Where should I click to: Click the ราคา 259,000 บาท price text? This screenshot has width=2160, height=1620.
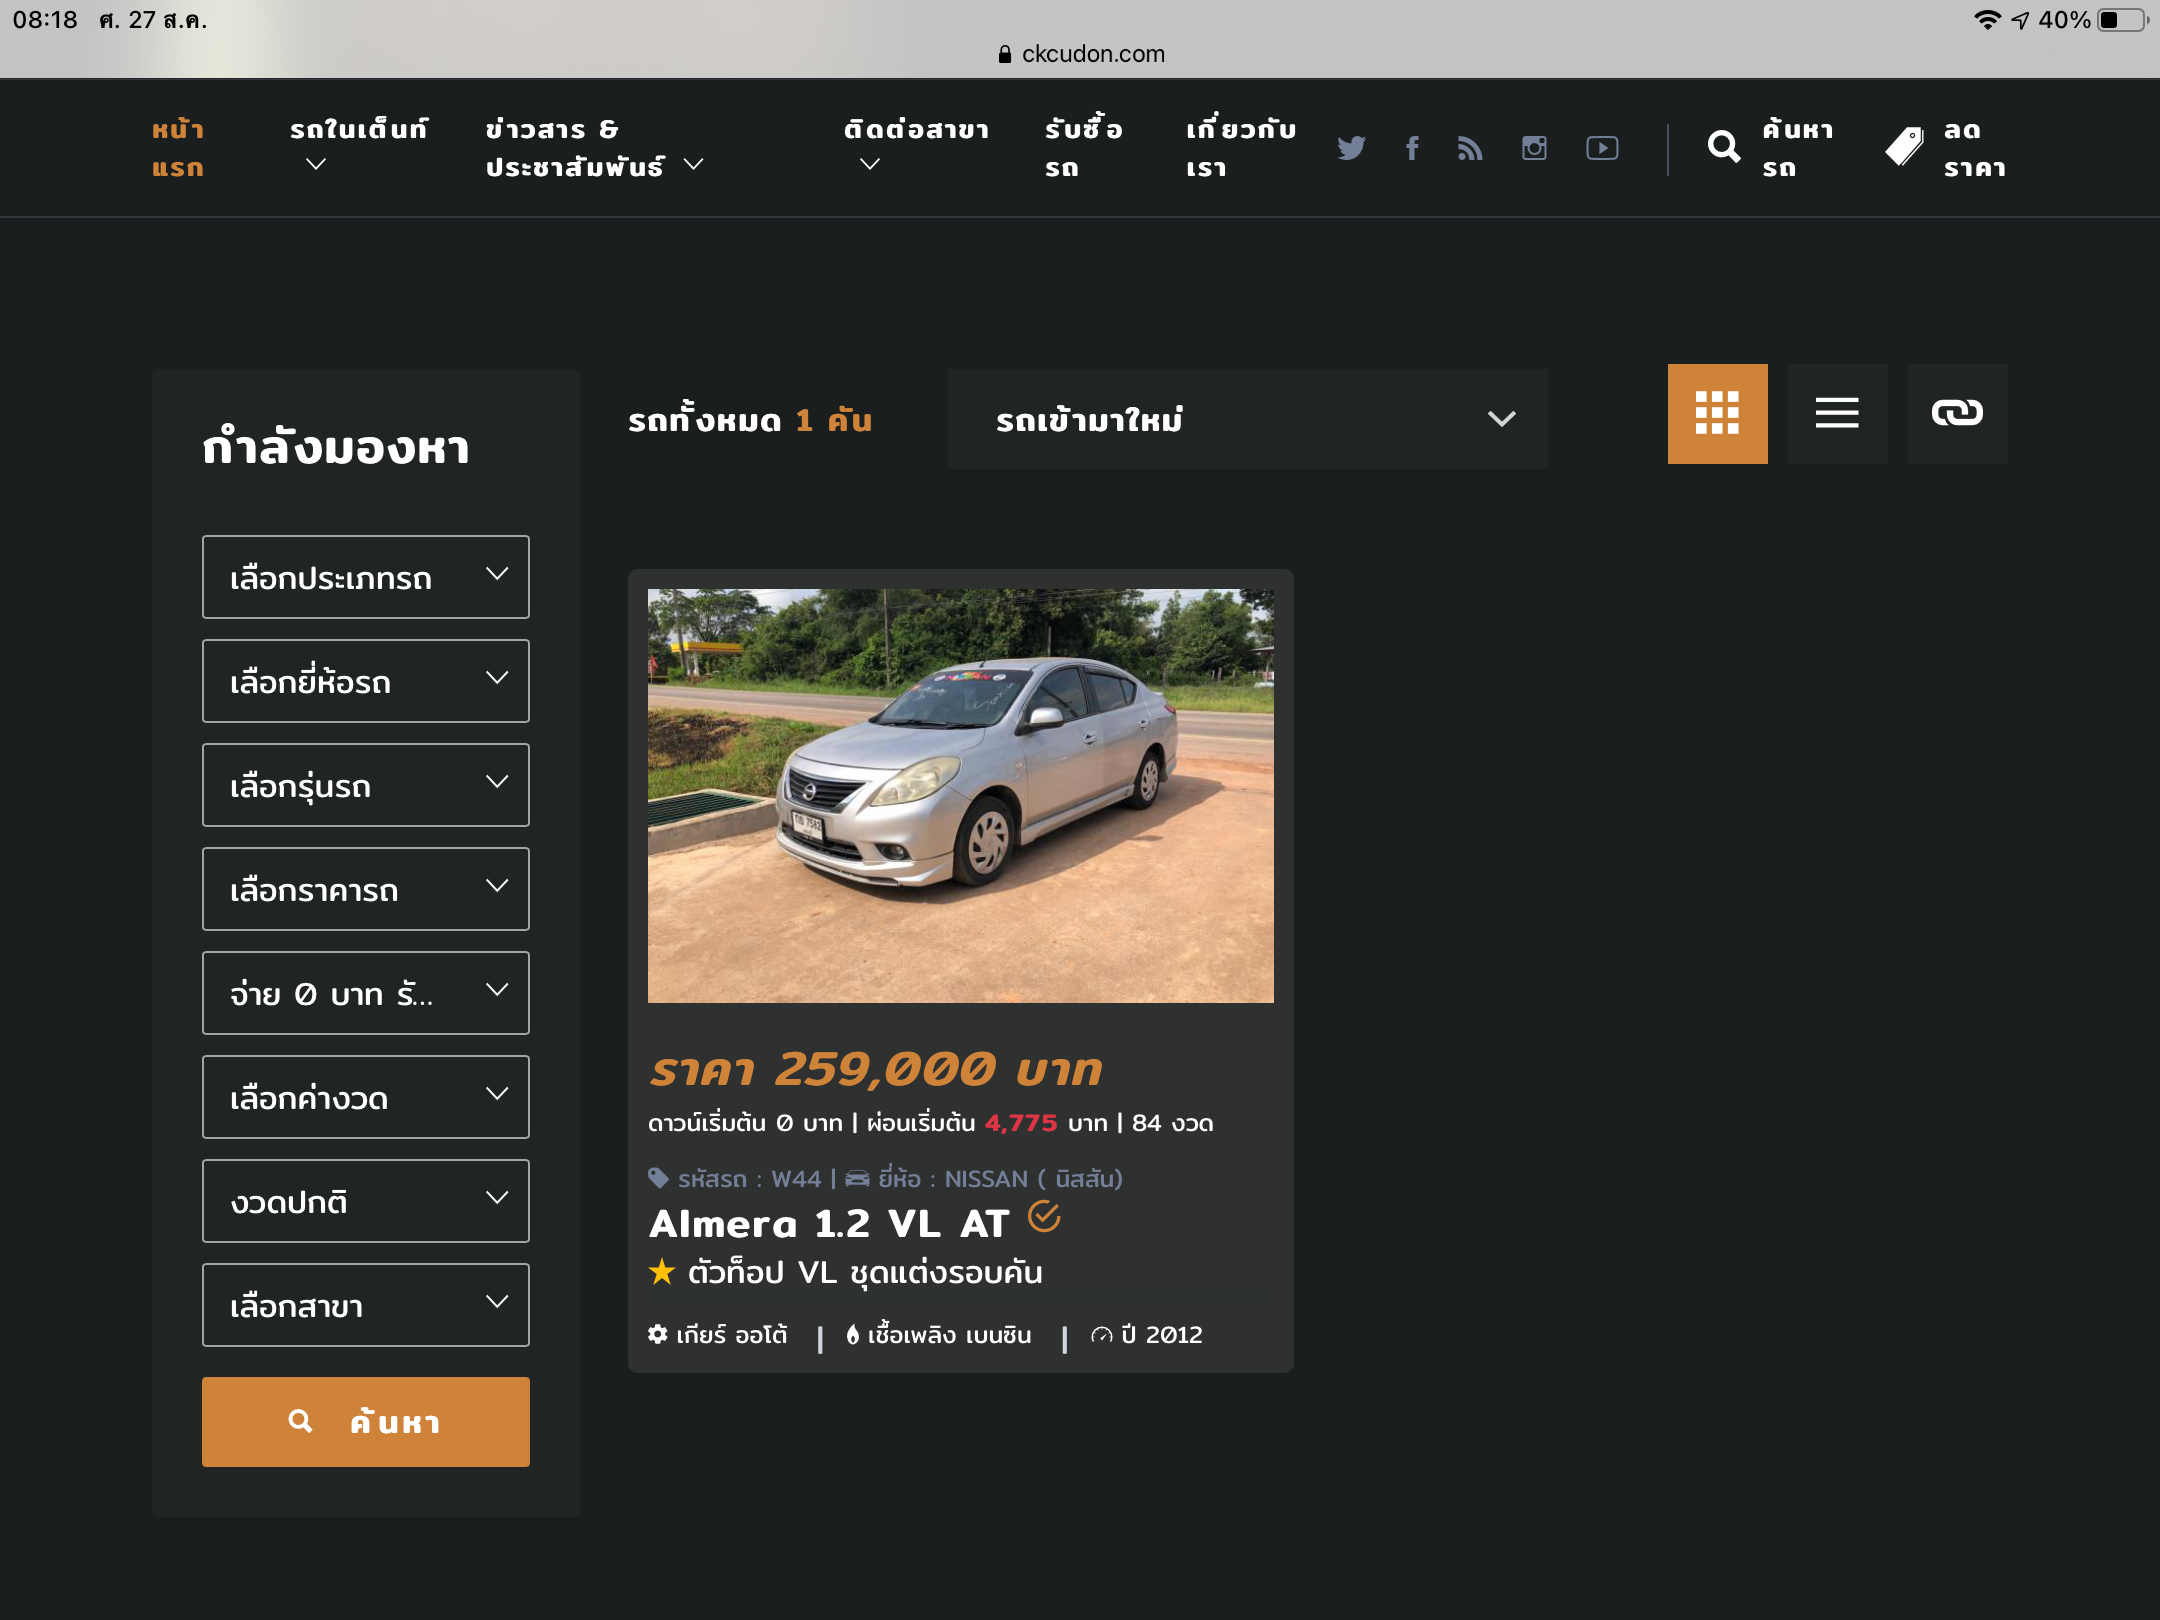click(875, 1069)
